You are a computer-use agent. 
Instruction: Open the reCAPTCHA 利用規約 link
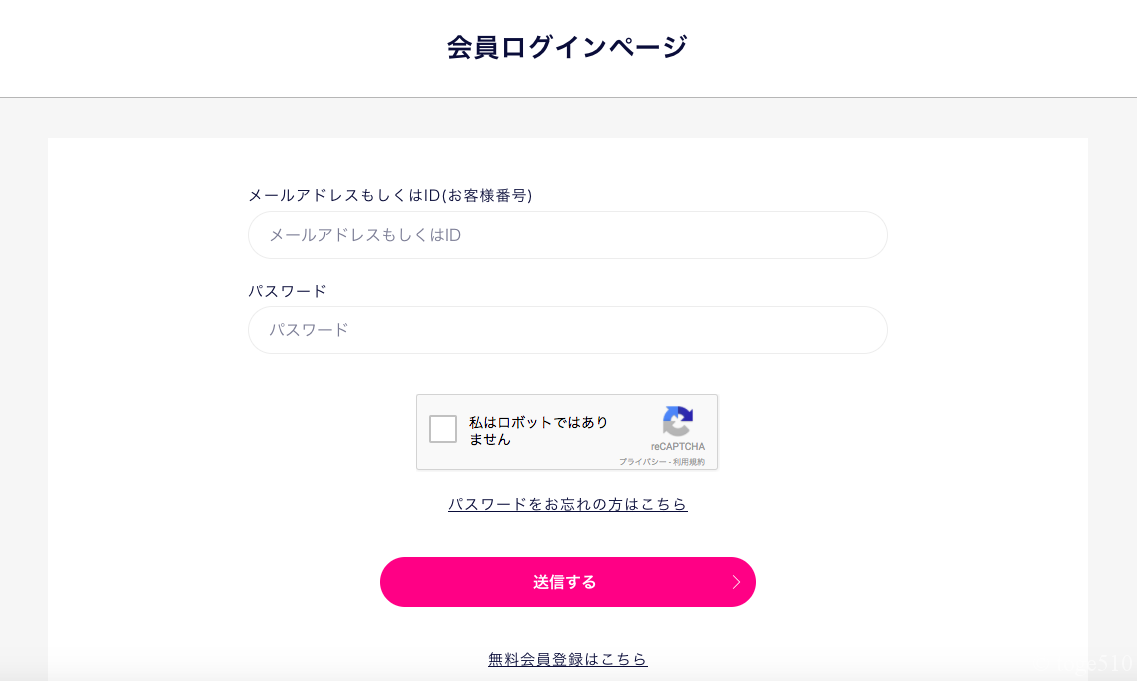coord(689,462)
